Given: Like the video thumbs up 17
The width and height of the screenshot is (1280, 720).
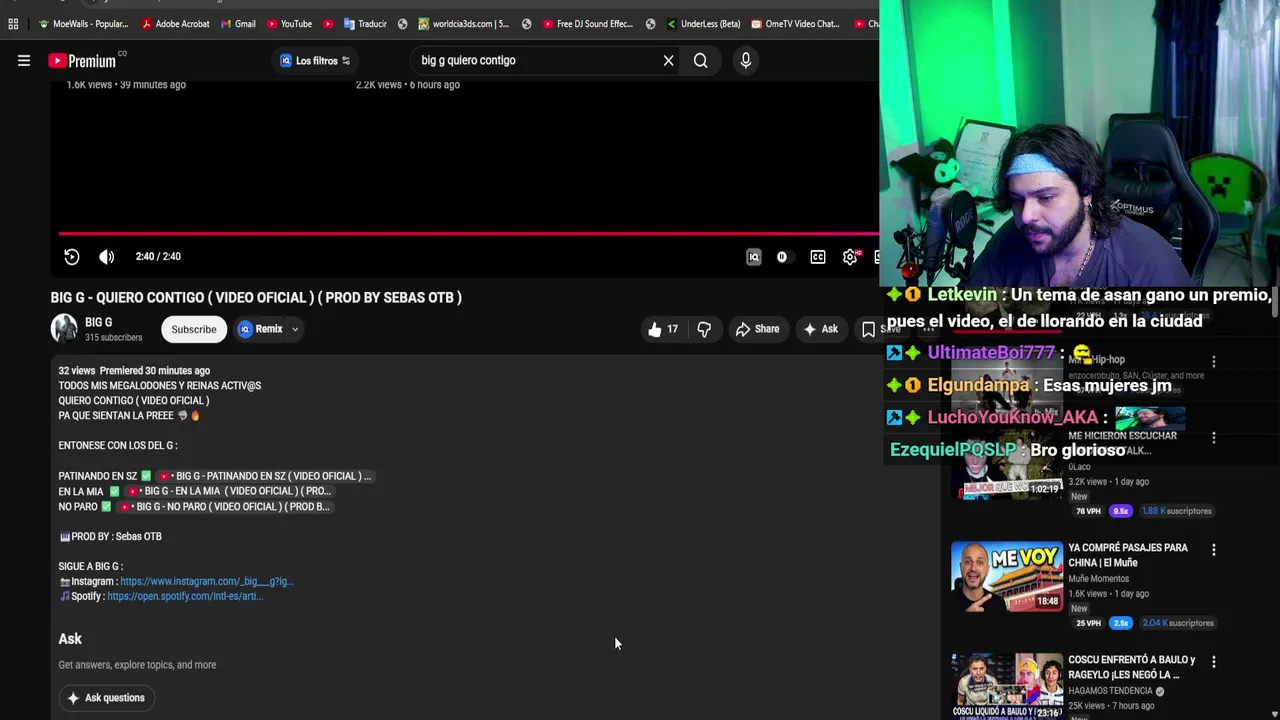Looking at the screenshot, I should 664,329.
